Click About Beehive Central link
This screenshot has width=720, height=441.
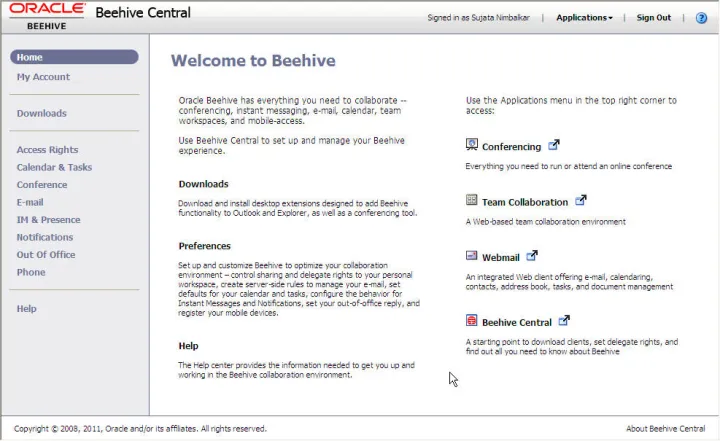pyautogui.click(x=665, y=429)
